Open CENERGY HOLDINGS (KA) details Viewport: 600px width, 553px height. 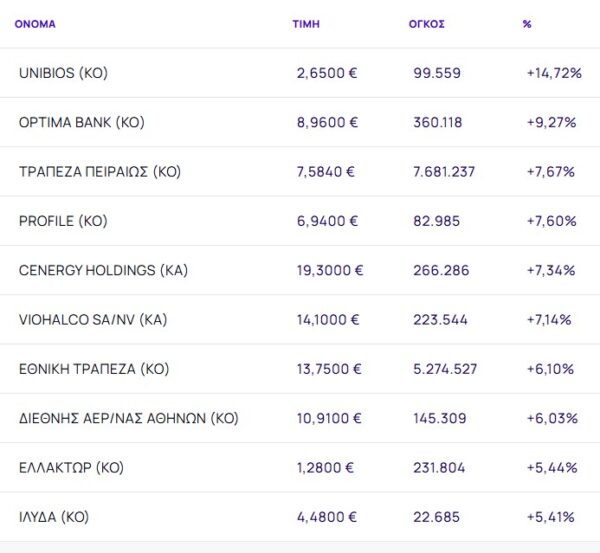(103, 270)
